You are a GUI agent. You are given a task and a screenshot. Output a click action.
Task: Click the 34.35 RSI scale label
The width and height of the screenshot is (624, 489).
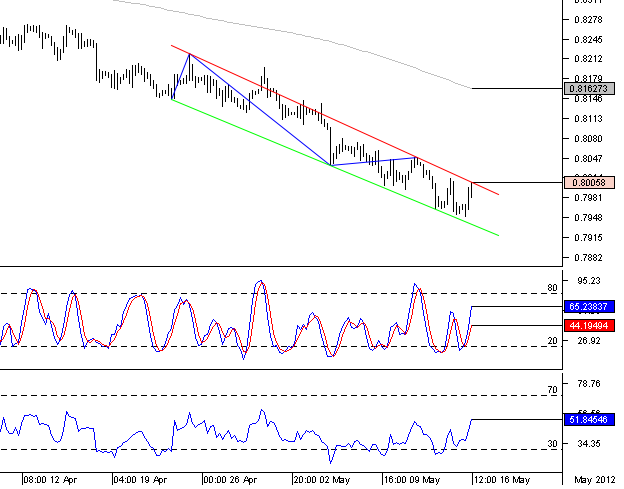[589, 444]
